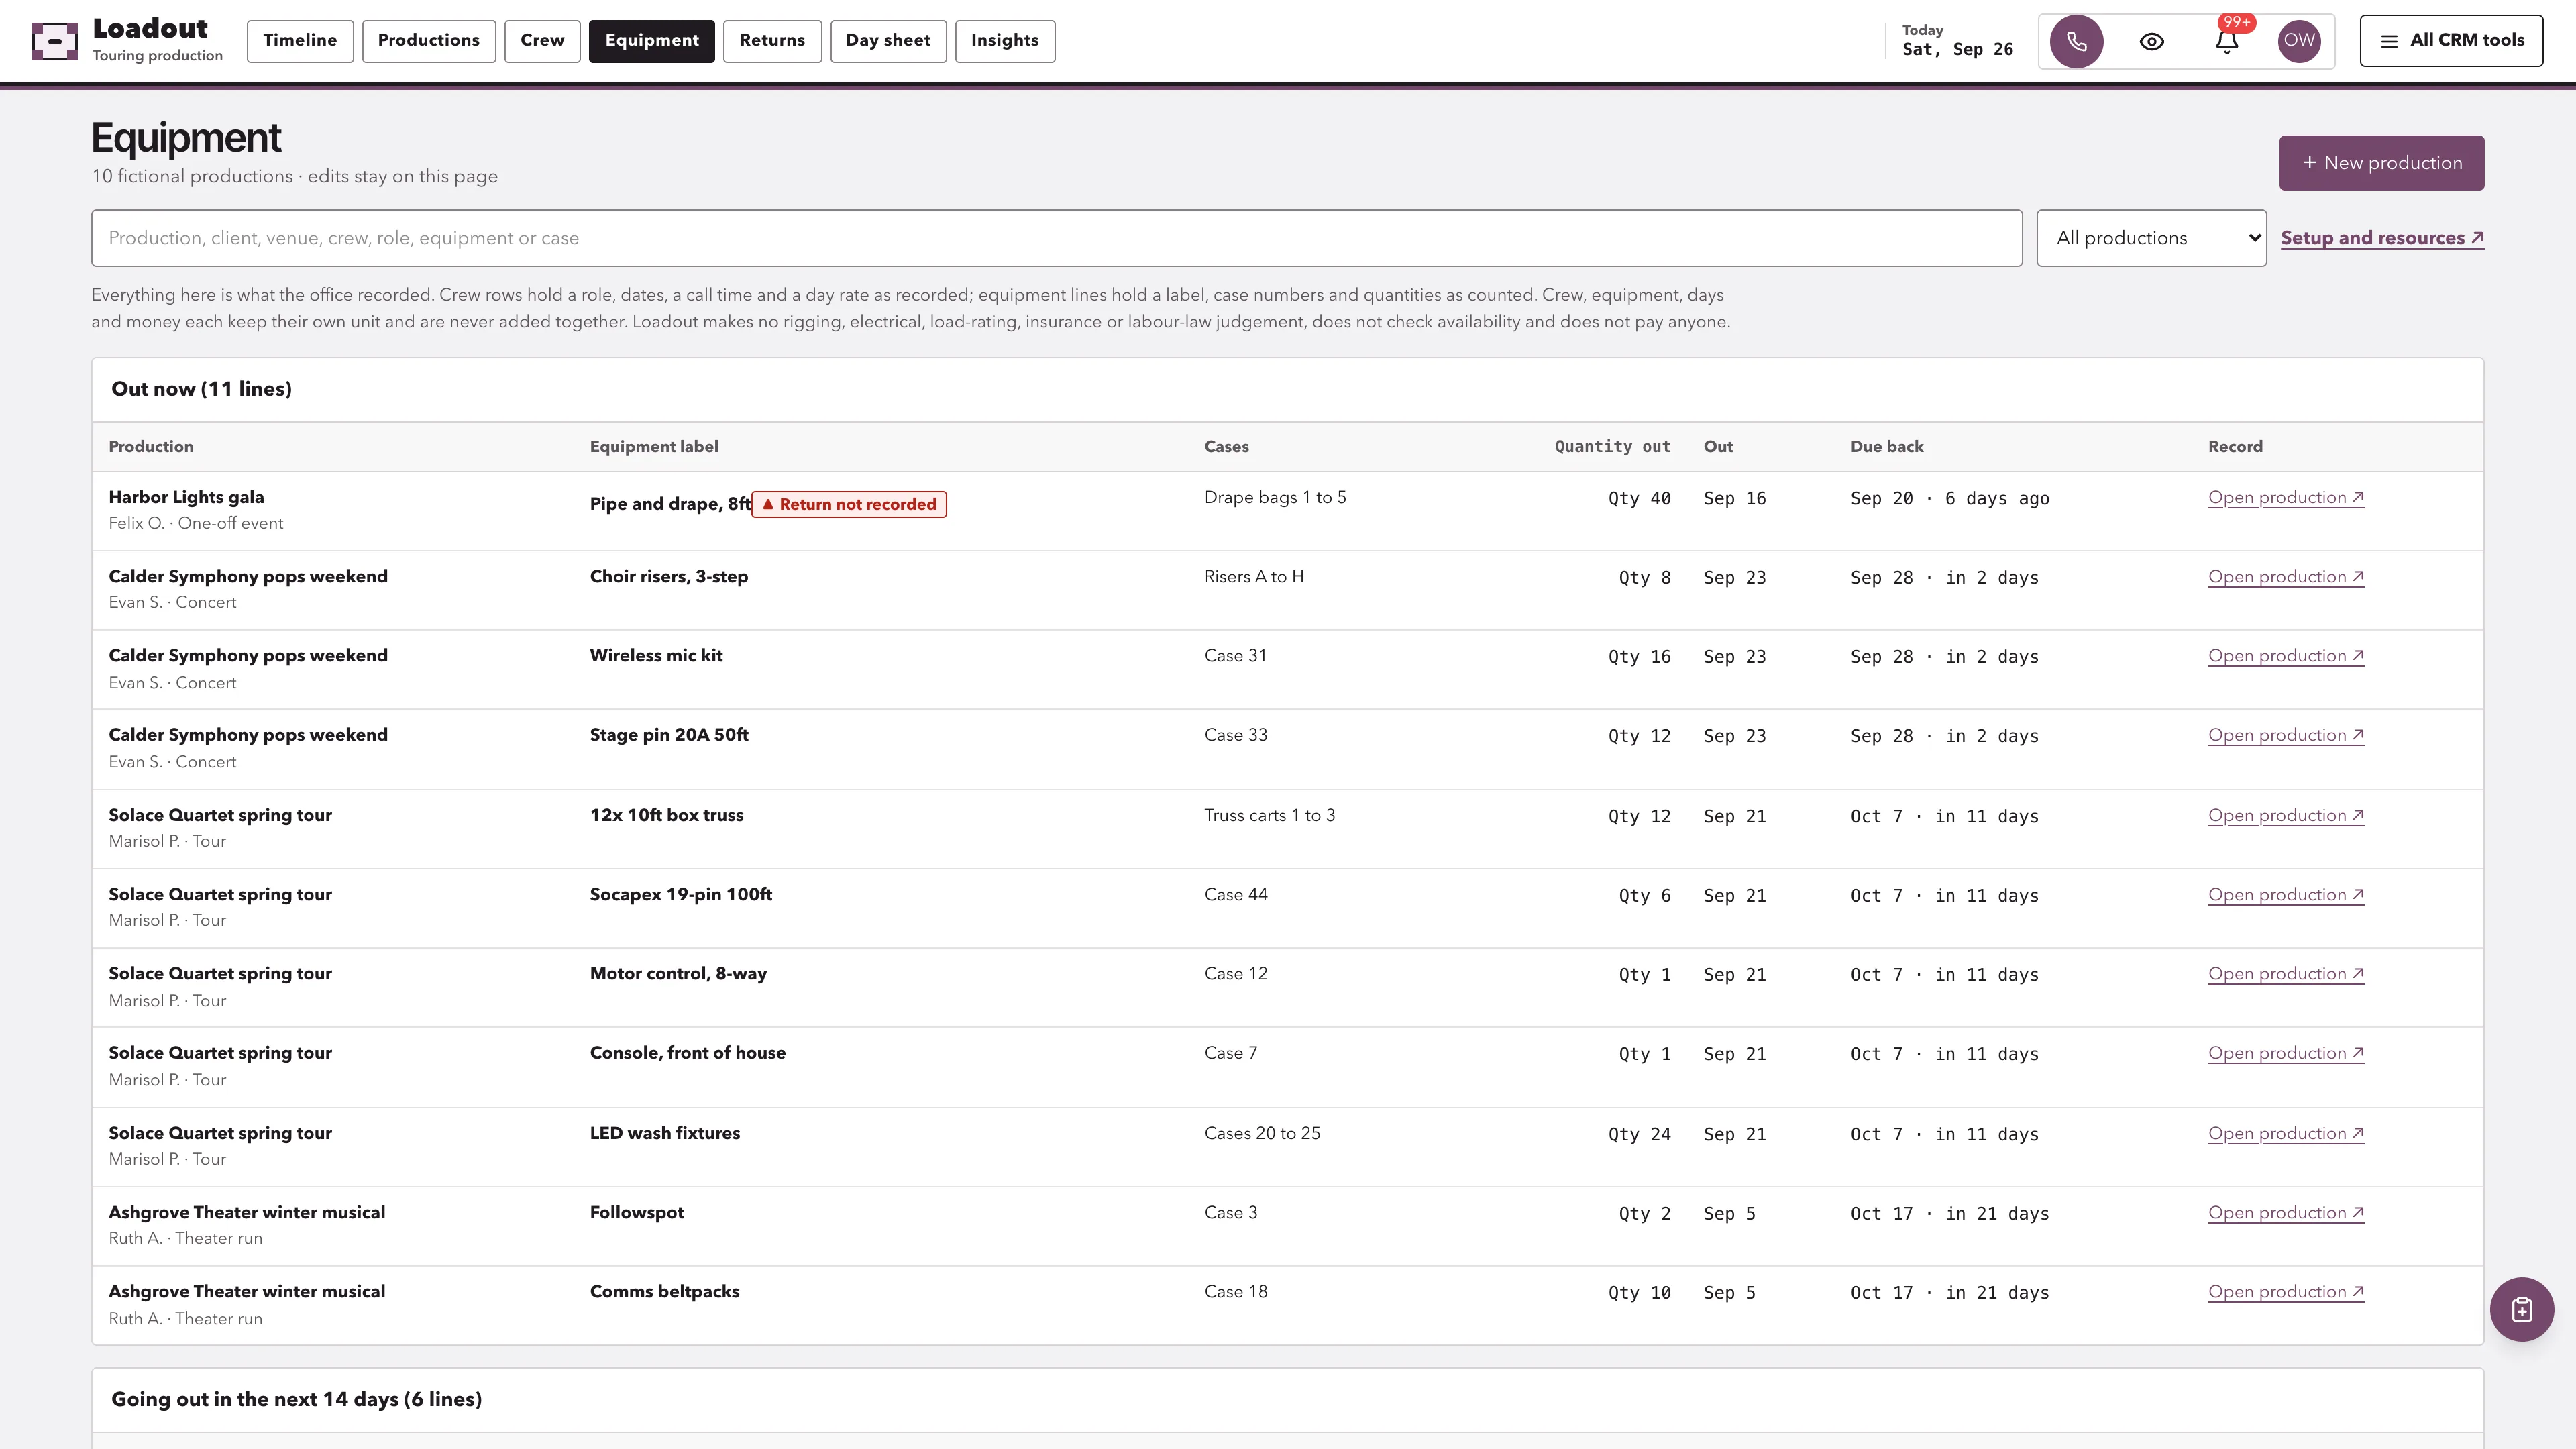Open the notifications bell icon
Viewport: 2576px width, 1449px height.
(x=2226, y=41)
